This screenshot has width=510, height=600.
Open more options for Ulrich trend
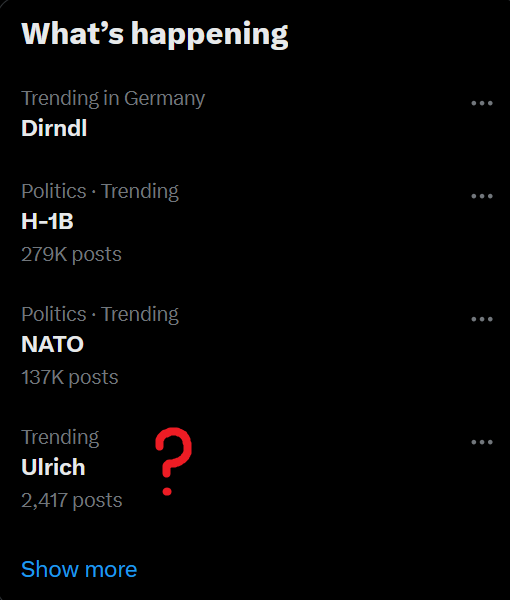click(x=482, y=442)
